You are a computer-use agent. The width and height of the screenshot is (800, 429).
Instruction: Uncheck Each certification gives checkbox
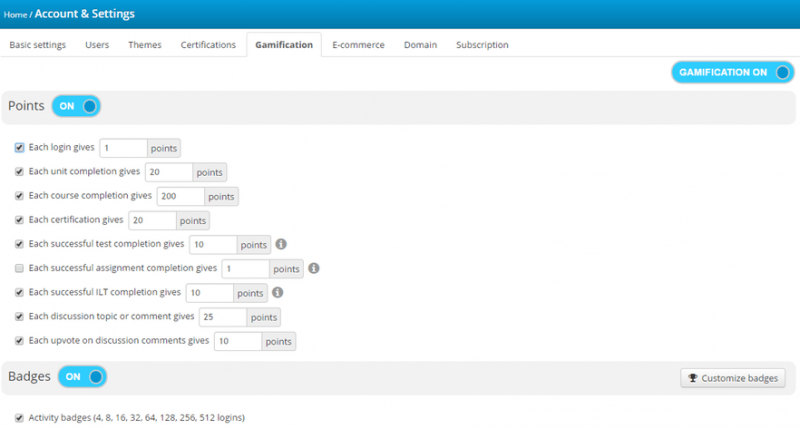tap(19, 220)
